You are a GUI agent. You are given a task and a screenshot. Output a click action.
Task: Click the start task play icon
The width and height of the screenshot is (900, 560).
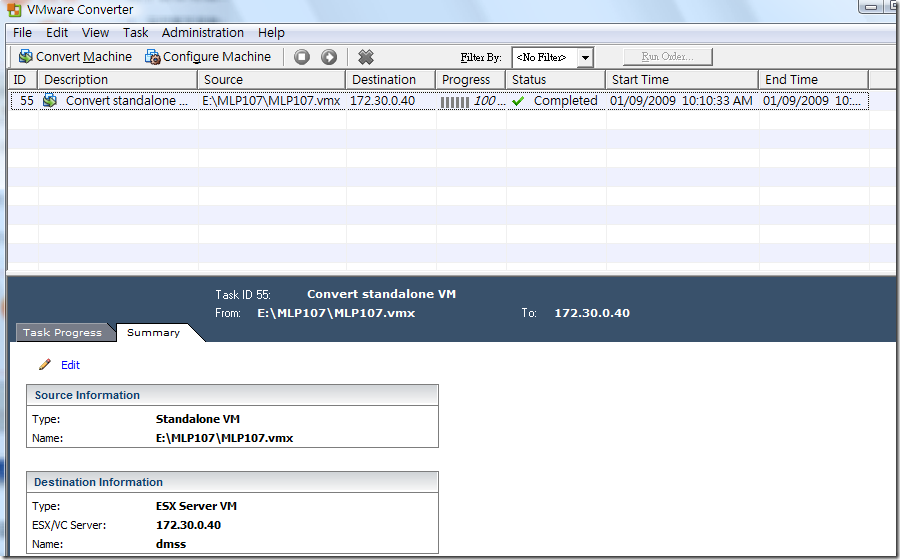329,57
